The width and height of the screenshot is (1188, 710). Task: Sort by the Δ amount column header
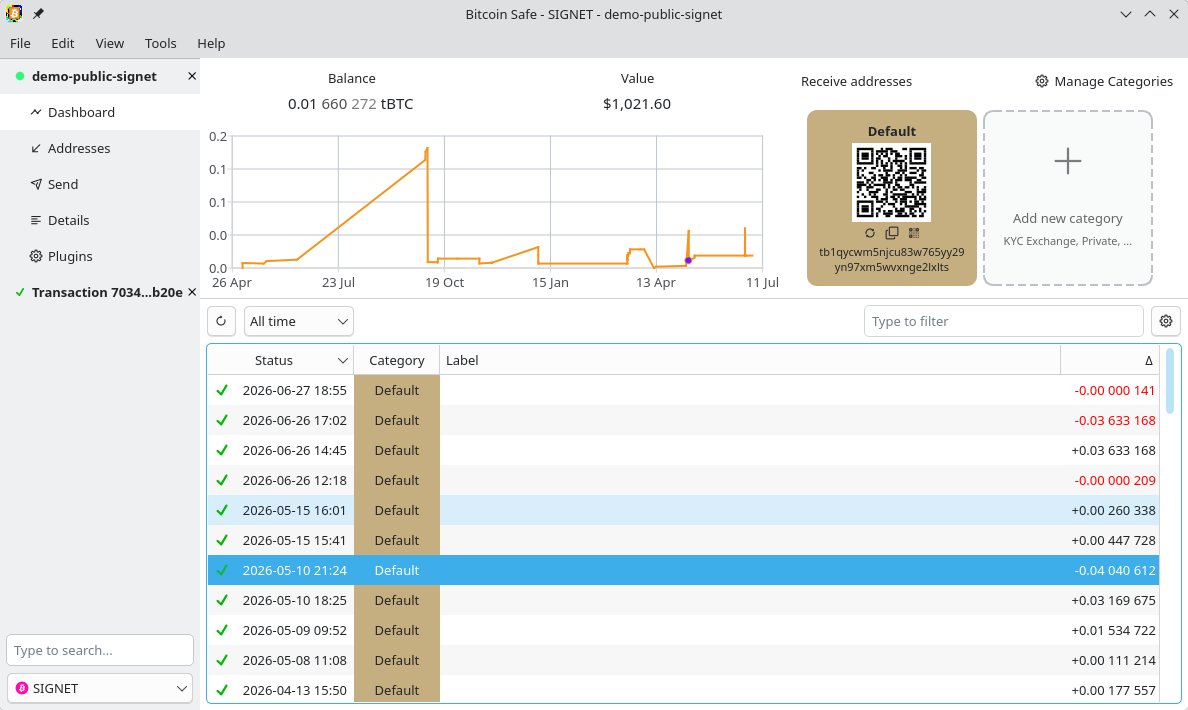tap(1110, 361)
